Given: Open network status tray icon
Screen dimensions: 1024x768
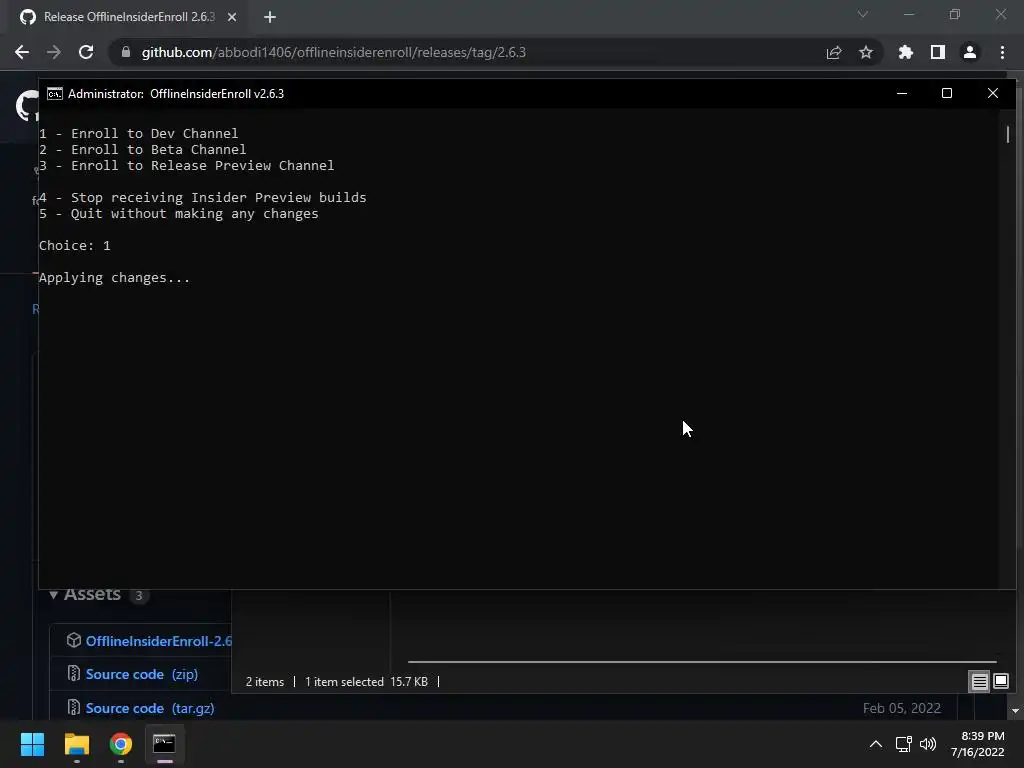Looking at the screenshot, I should (903, 744).
